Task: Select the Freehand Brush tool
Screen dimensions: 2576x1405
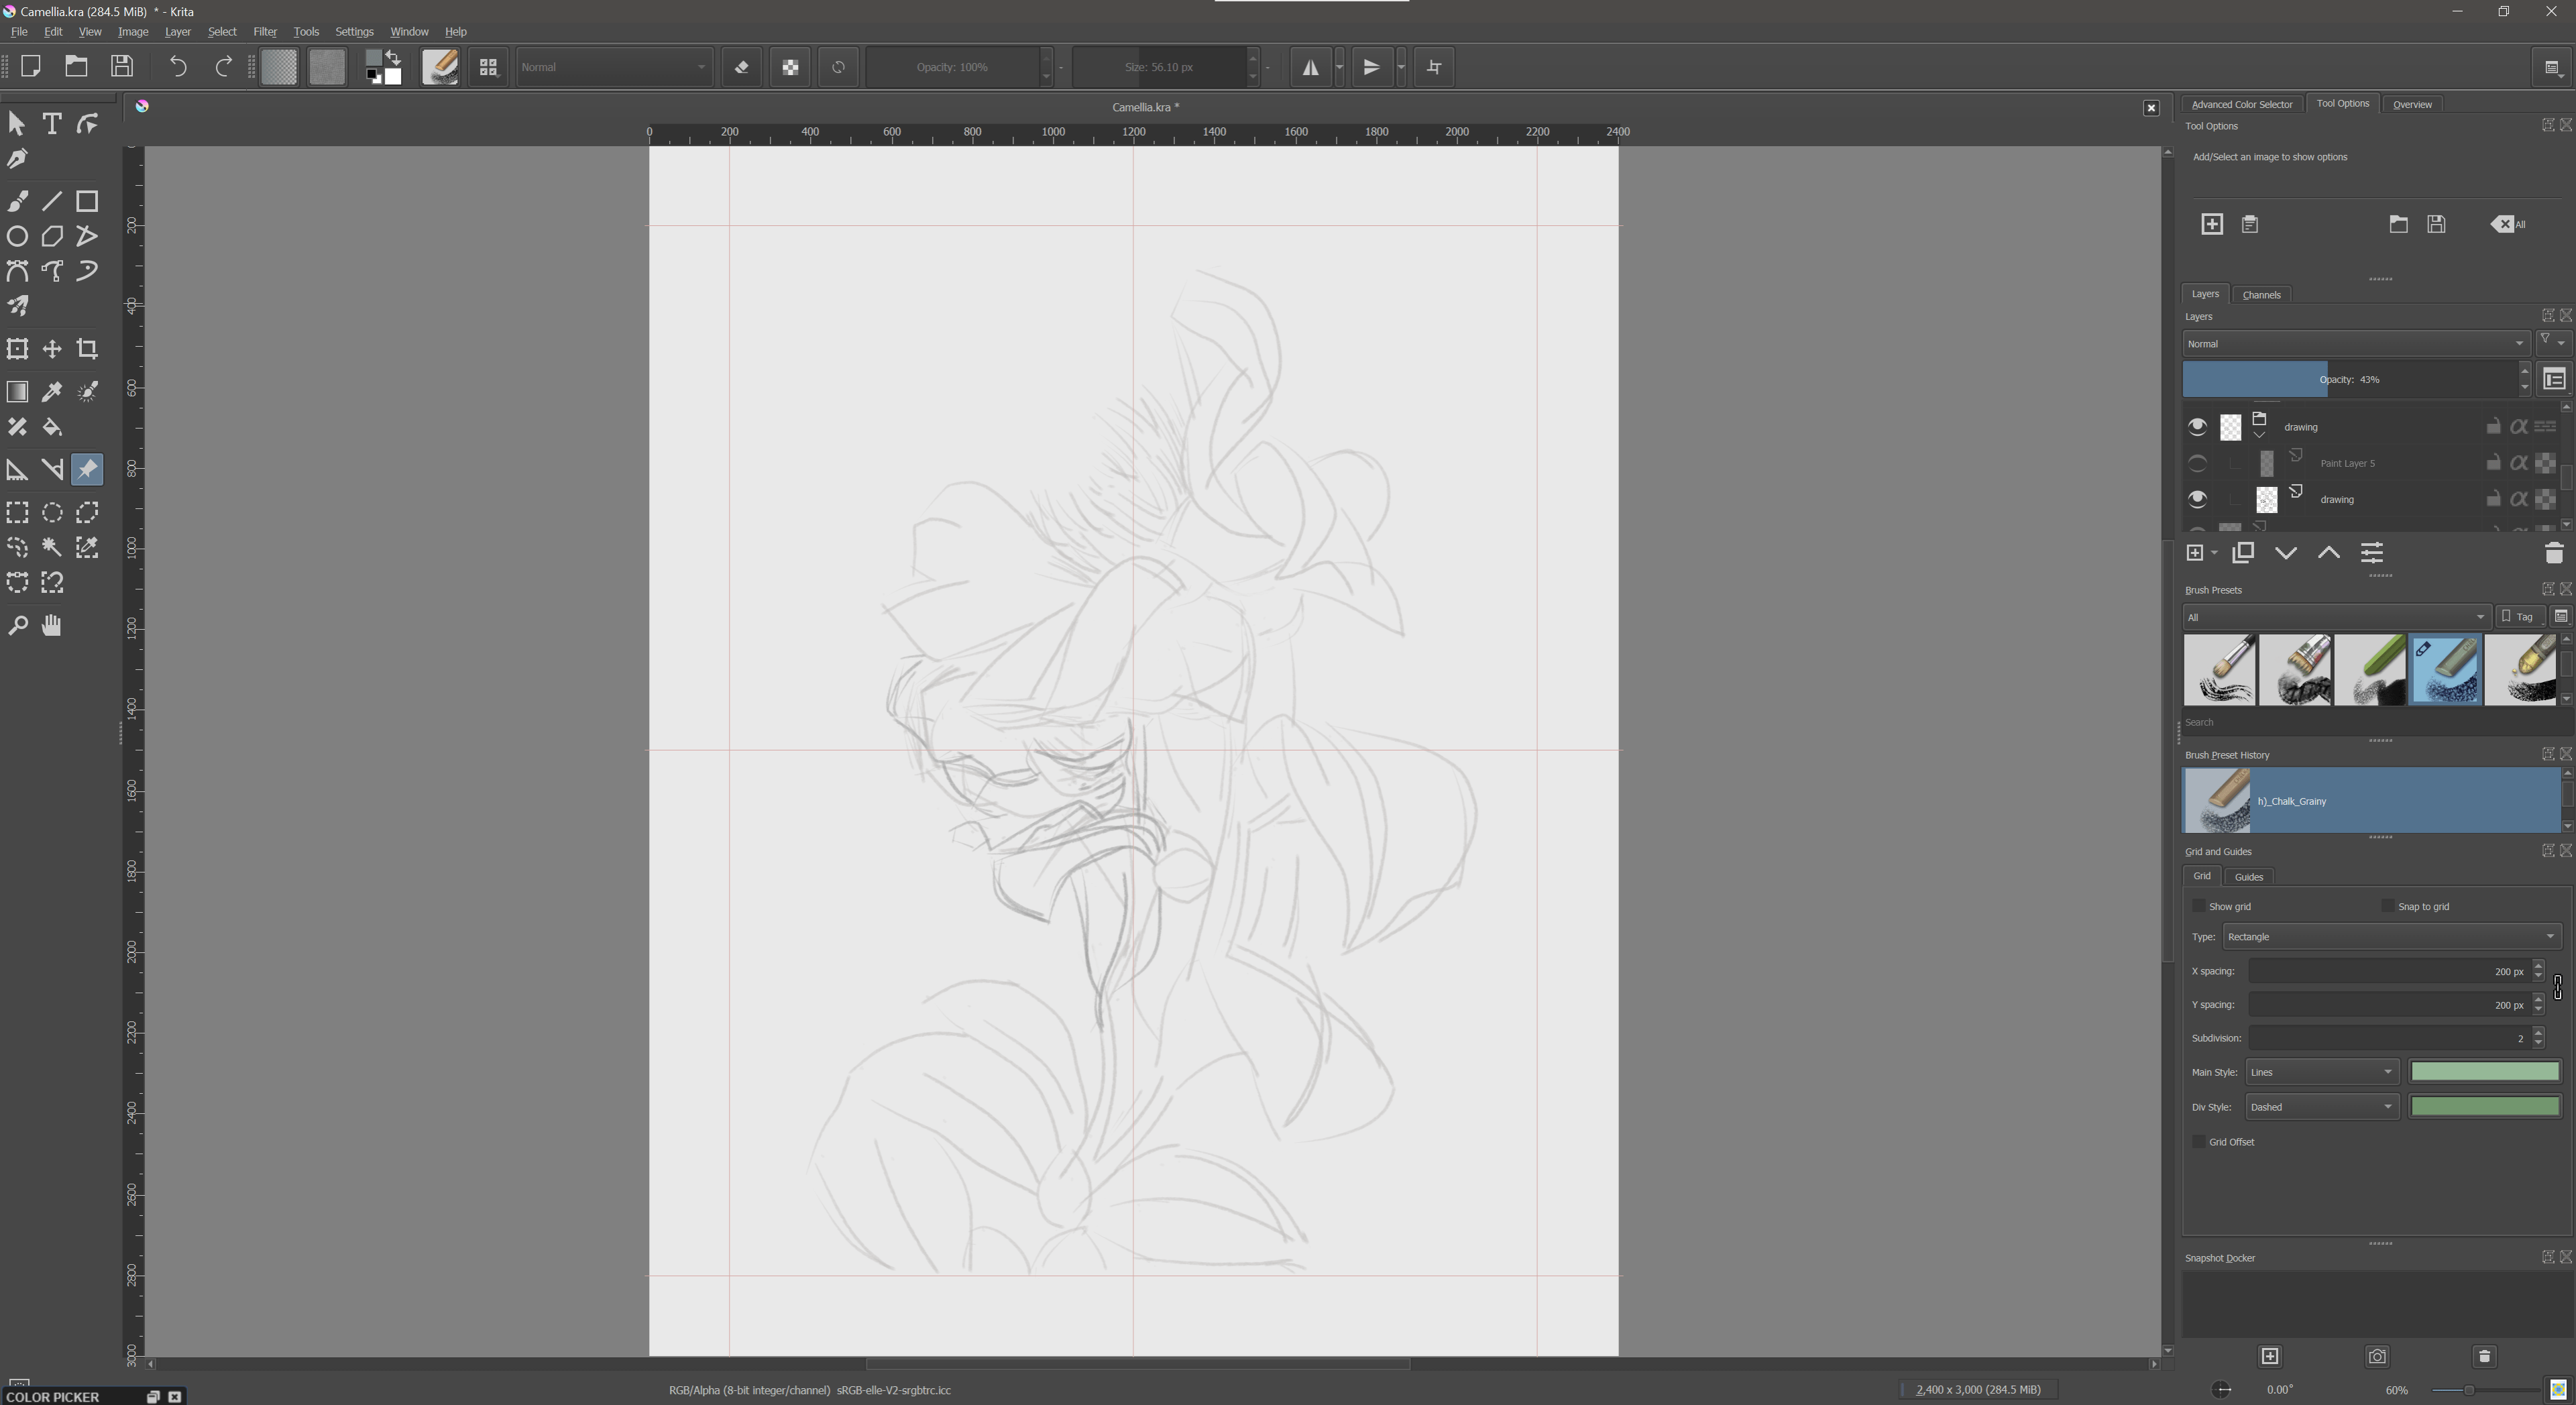Action: (17, 200)
